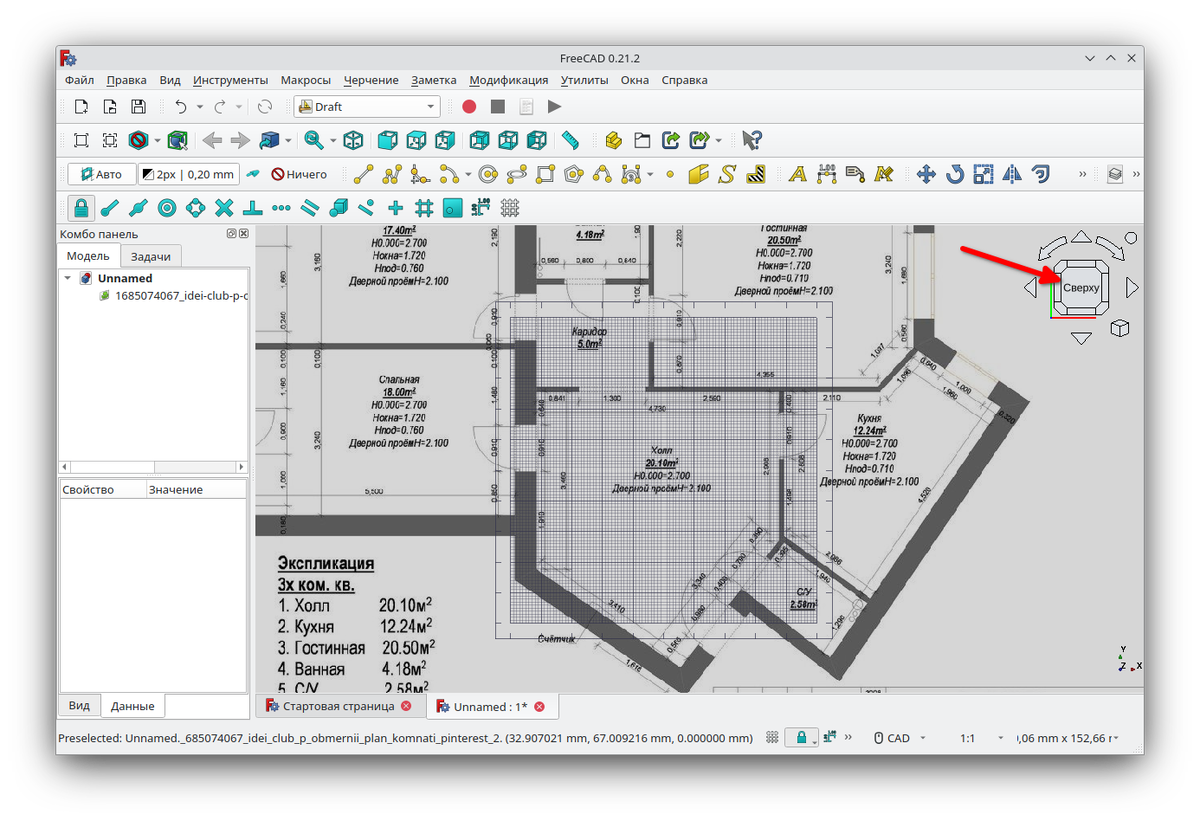Open the Файл menu
This screenshot has height=821, width=1200.
[x=79, y=80]
